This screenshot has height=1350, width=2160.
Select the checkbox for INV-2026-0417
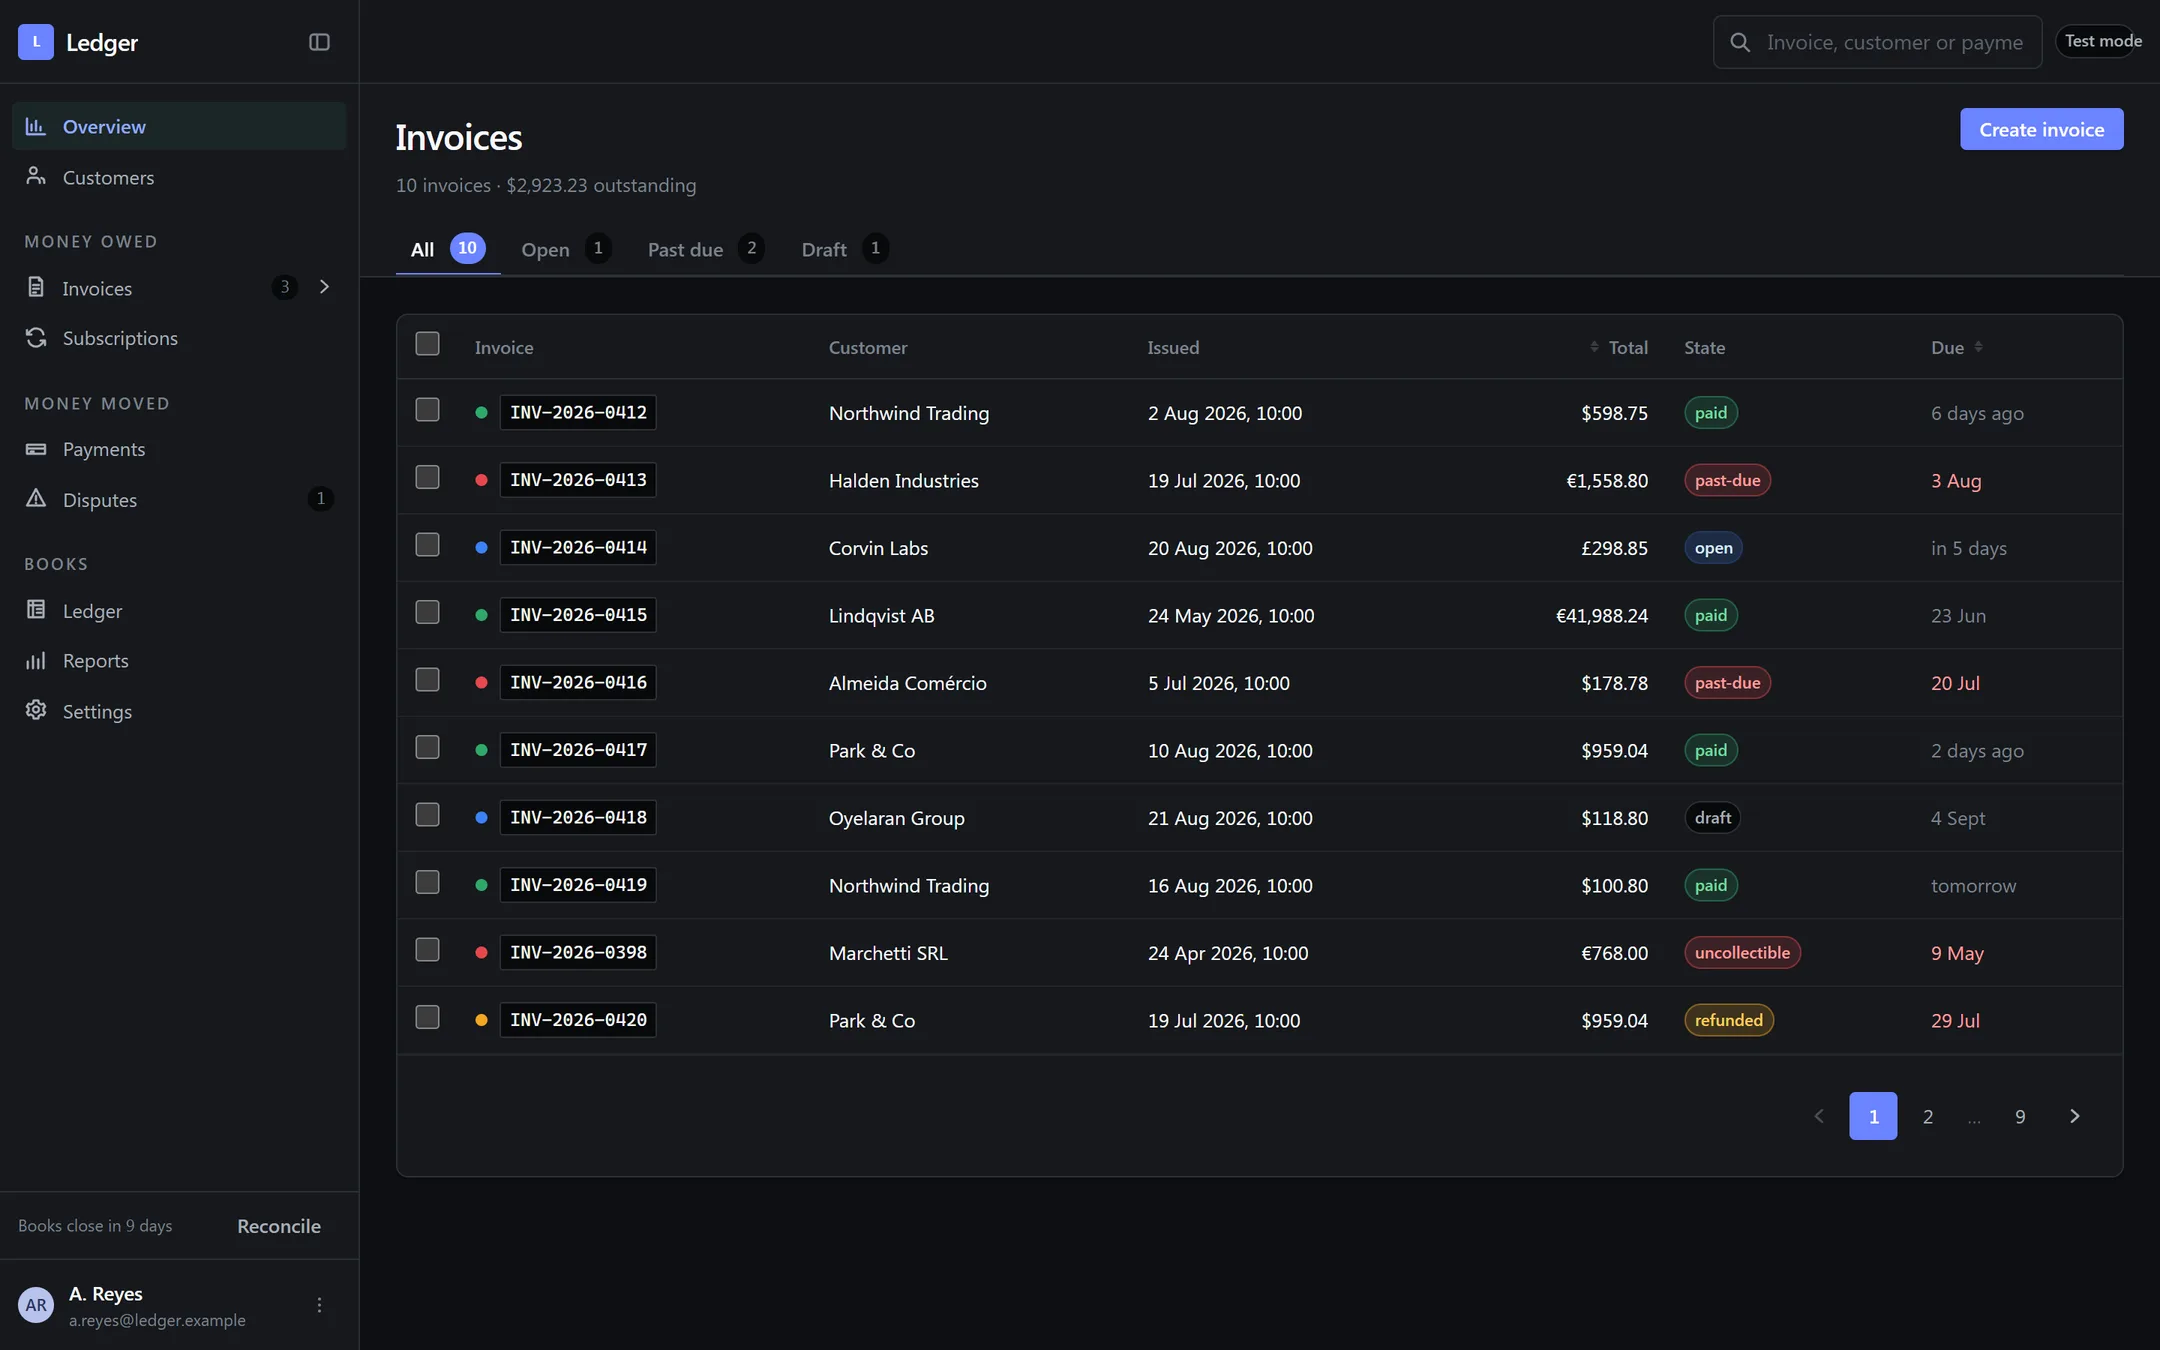click(x=427, y=747)
